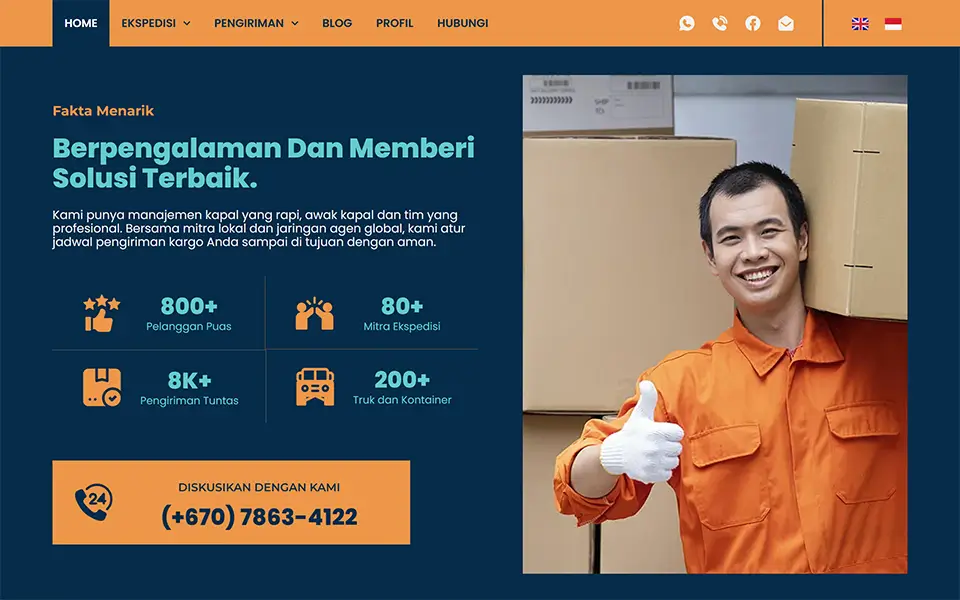Switch language with the UK flag
Screen dimensions: 960x600
click(x=860, y=24)
